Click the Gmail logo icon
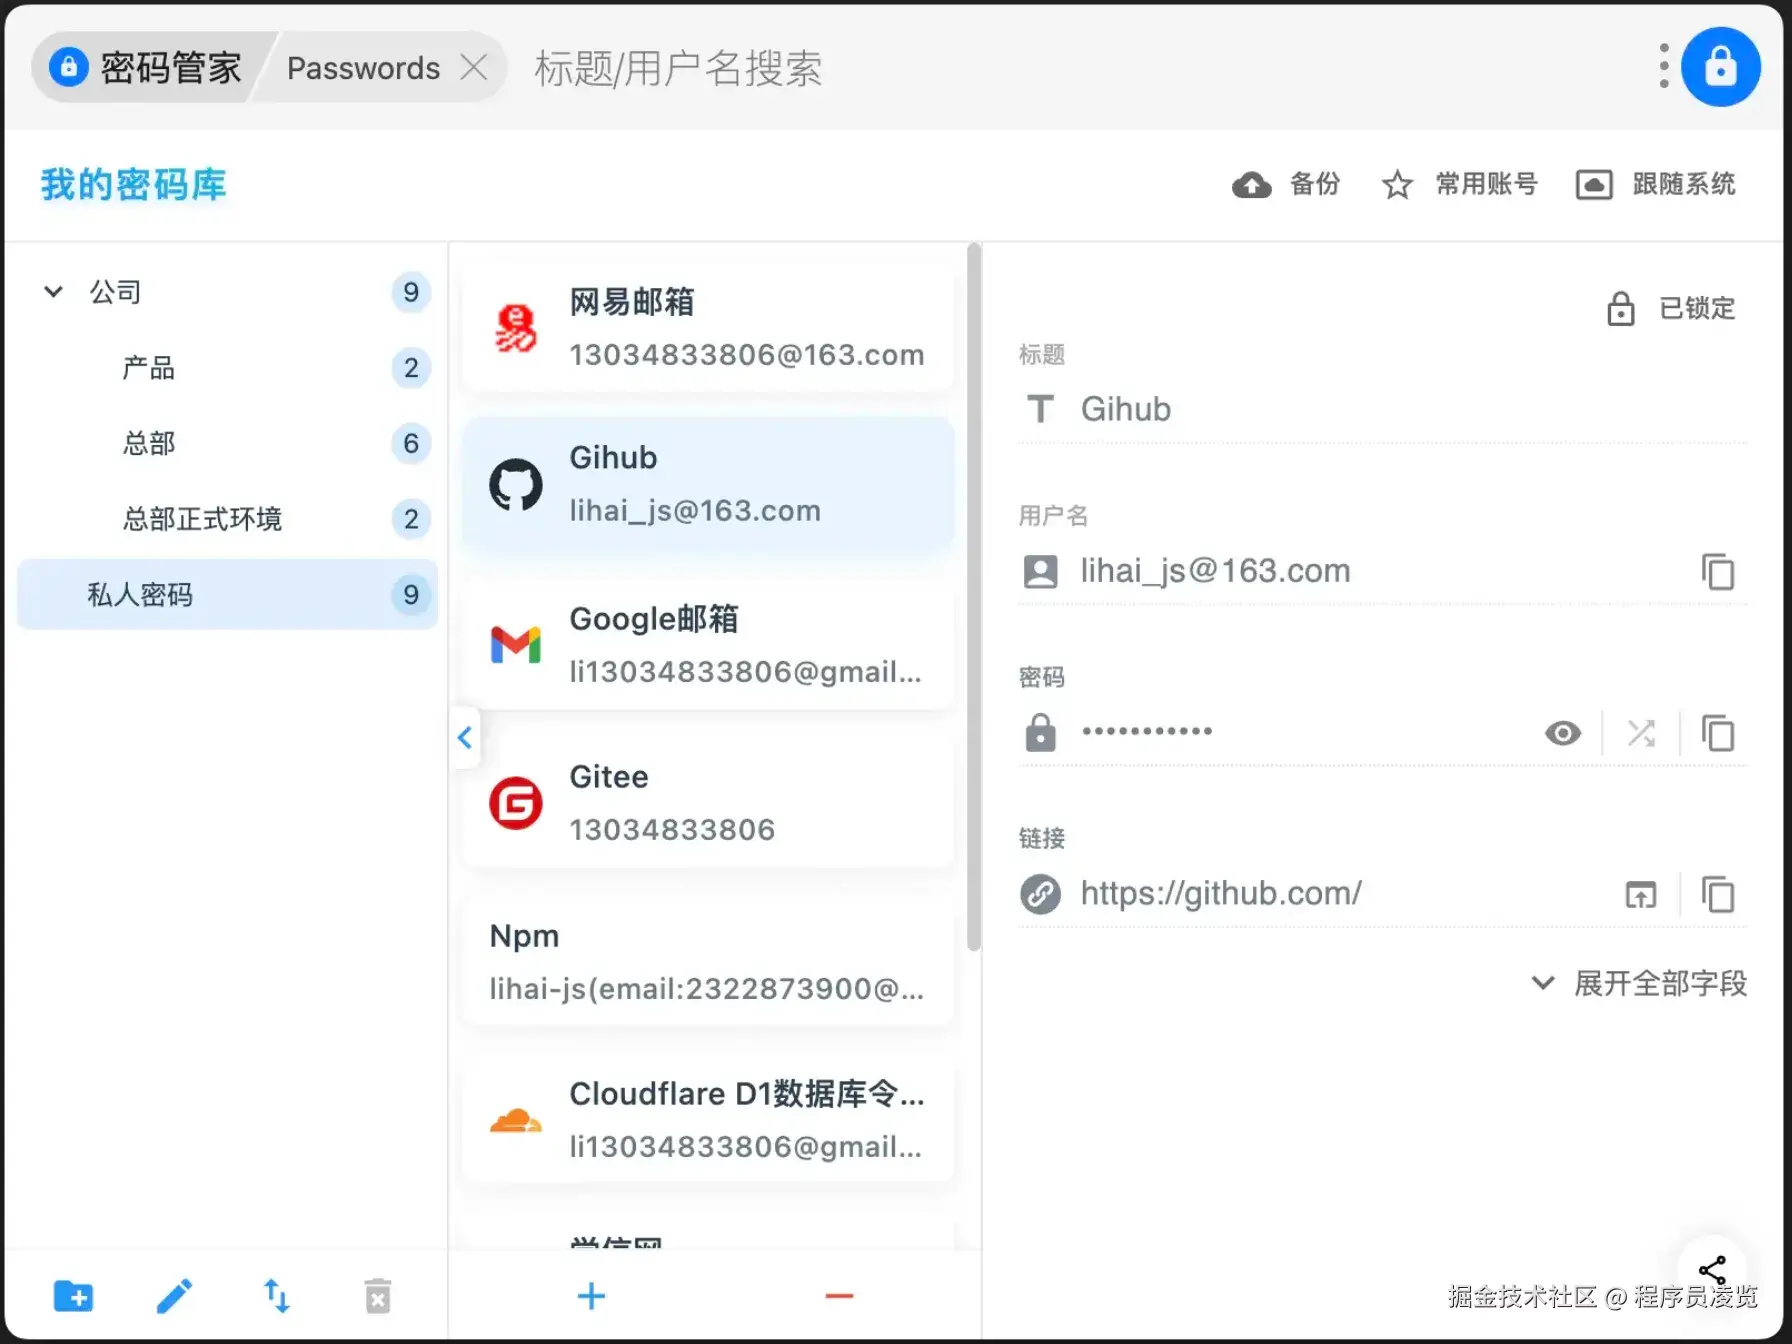Image resolution: width=1792 pixels, height=1344 pixels. [516, 645]
